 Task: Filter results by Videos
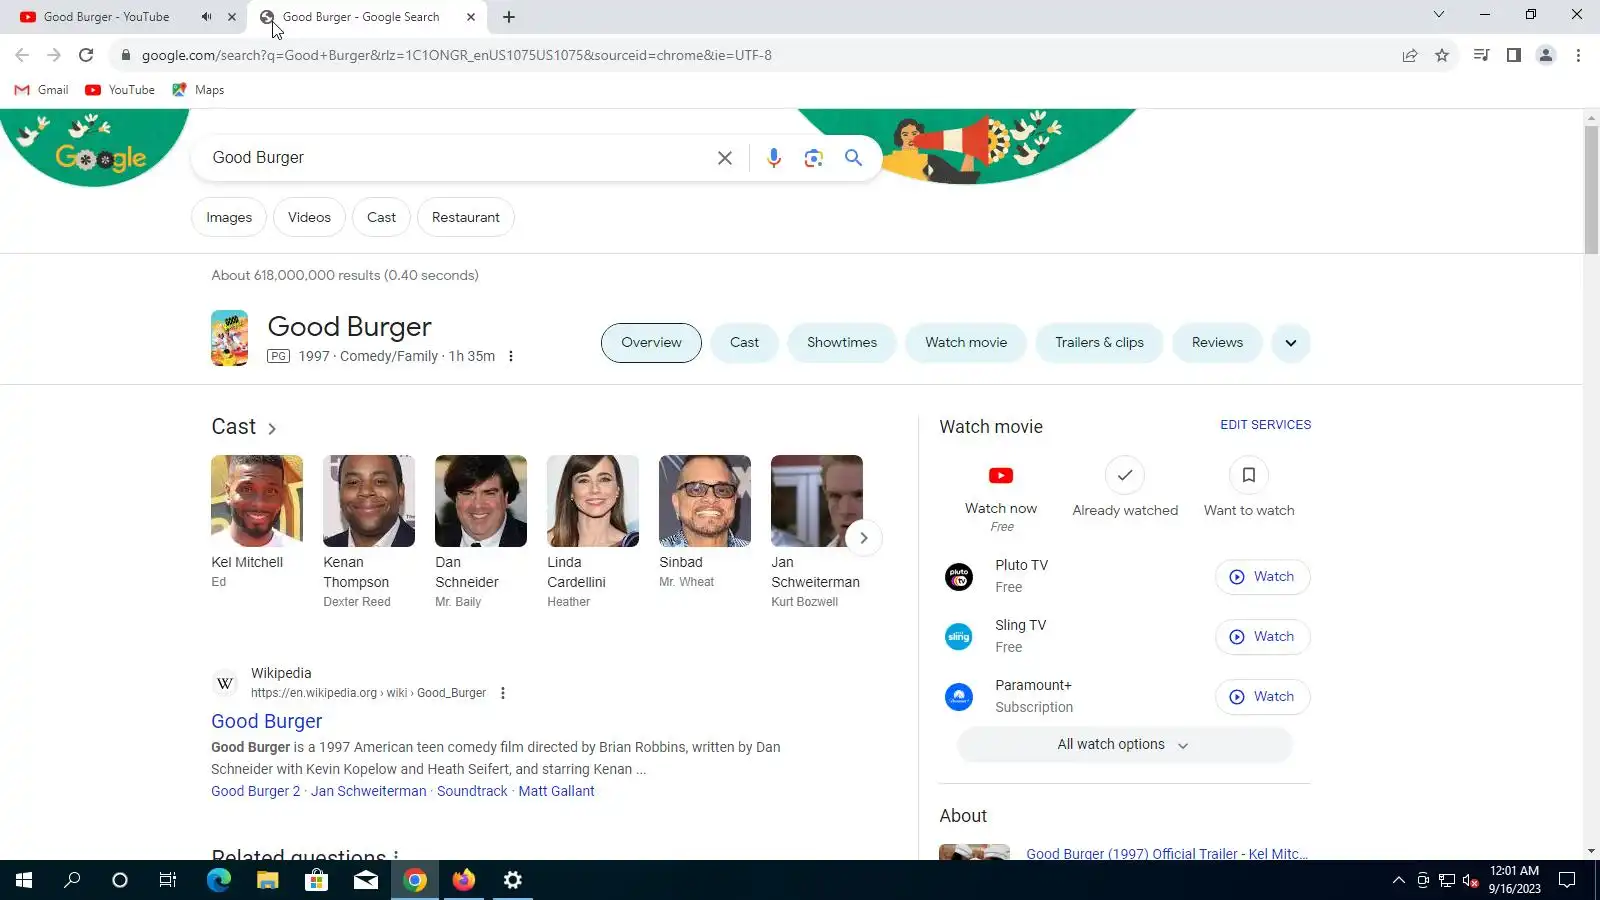coord(309,218)
